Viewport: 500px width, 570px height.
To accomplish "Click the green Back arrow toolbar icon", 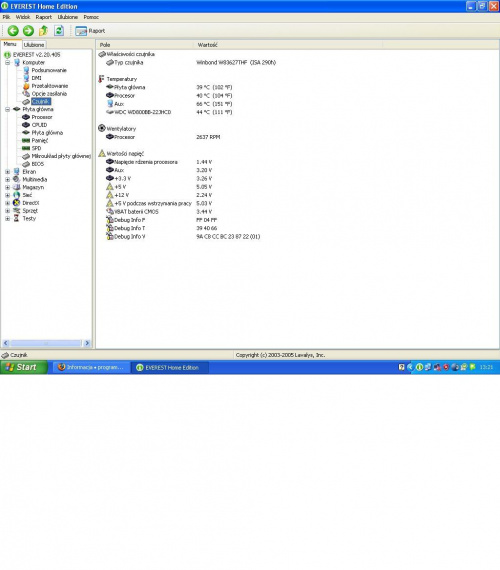I will (x=13, y=31).
